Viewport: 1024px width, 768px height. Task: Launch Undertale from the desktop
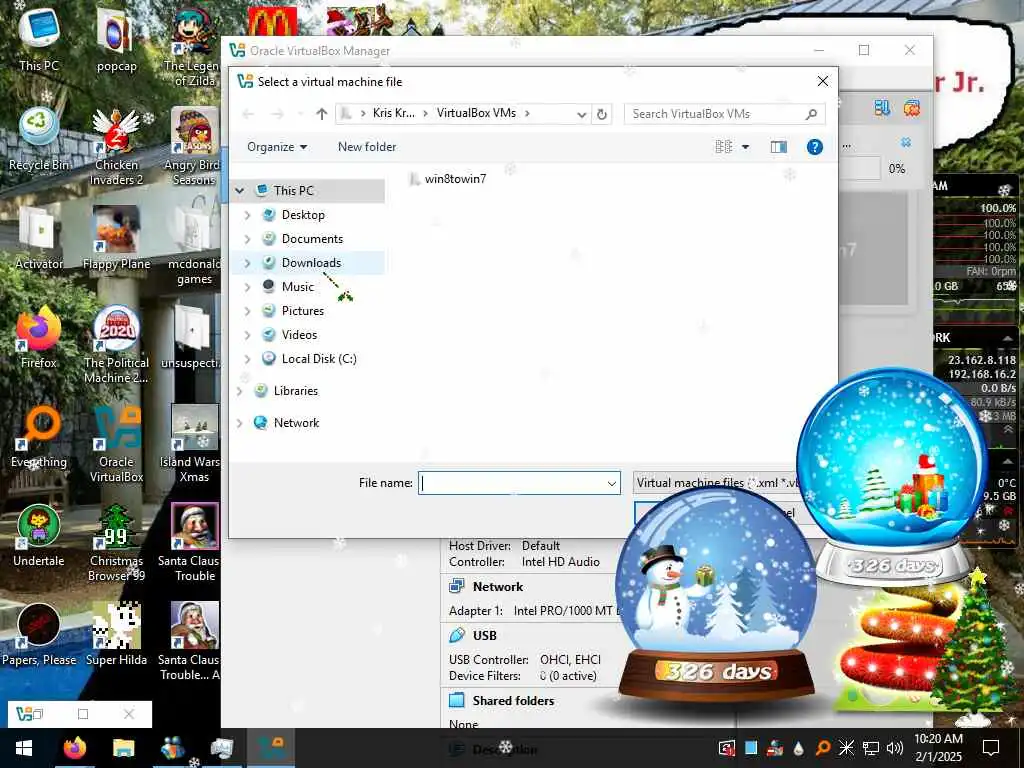[39, 536]
